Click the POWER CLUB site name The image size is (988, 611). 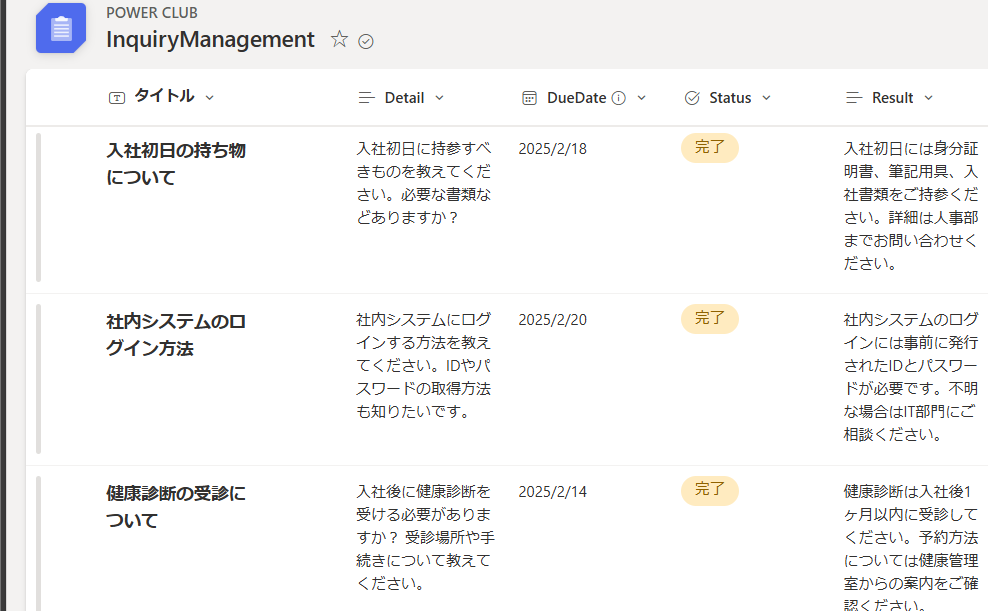(152, 13)
